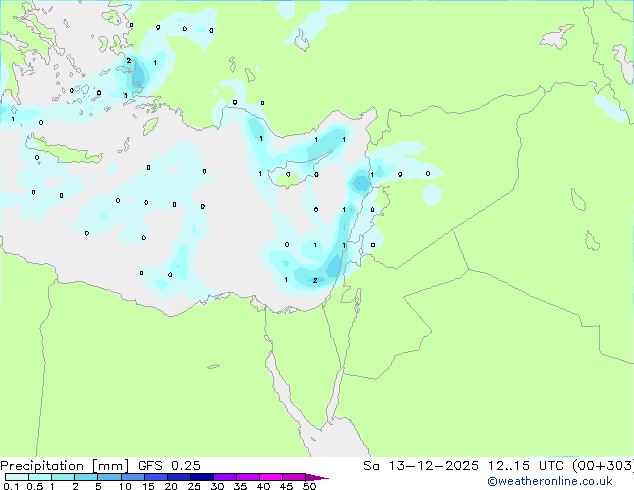Click the '12..15 UTC' time text
Viewport: 634px width, 490px height.
tap(525, 466)
